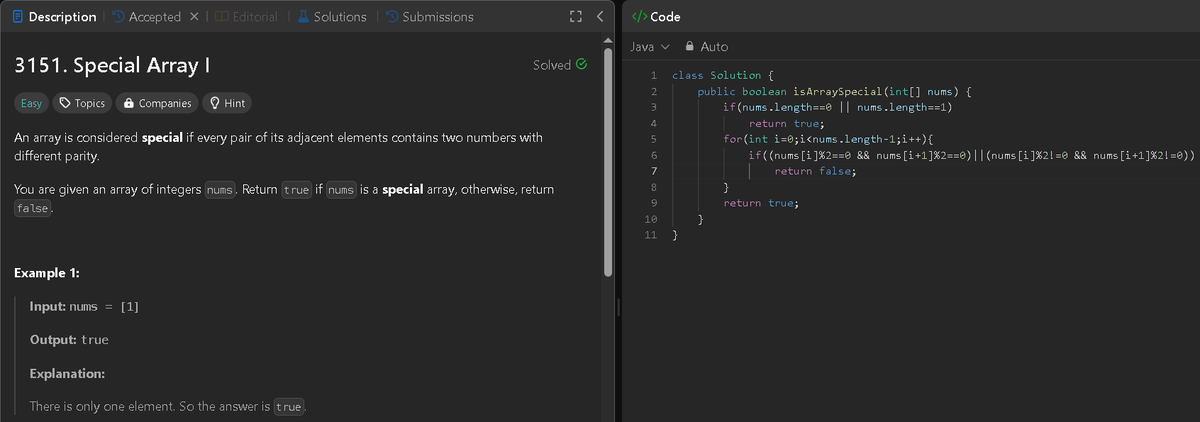Click the Code header brackets icon
This screenshot has height=422, width=1200.
(638, 17)
